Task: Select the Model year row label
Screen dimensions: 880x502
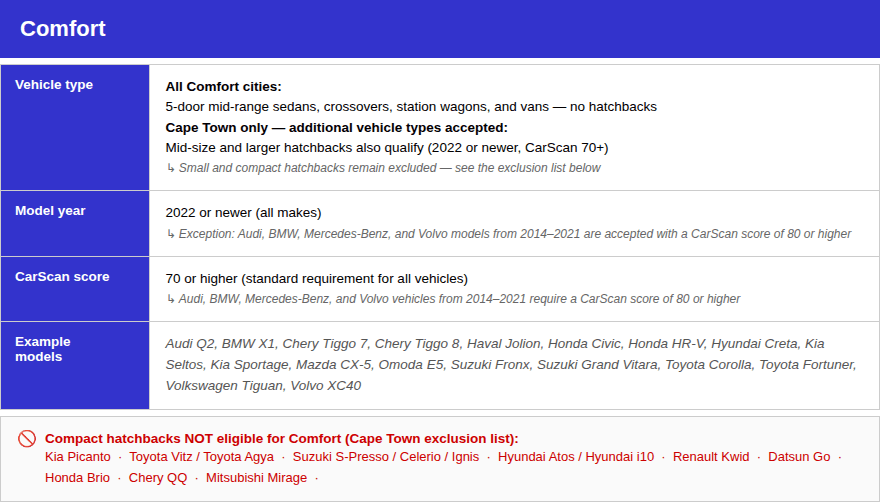Action: point(50,211)
